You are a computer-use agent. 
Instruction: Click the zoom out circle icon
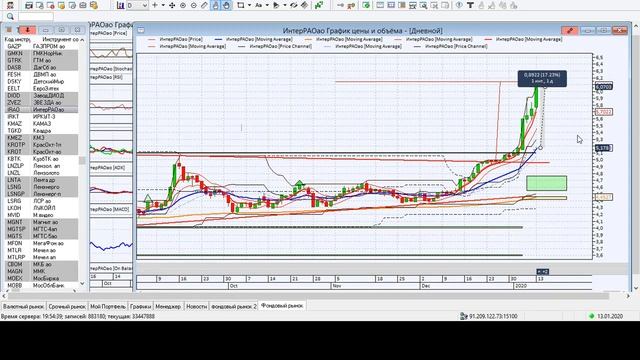(x=193, y=5)
